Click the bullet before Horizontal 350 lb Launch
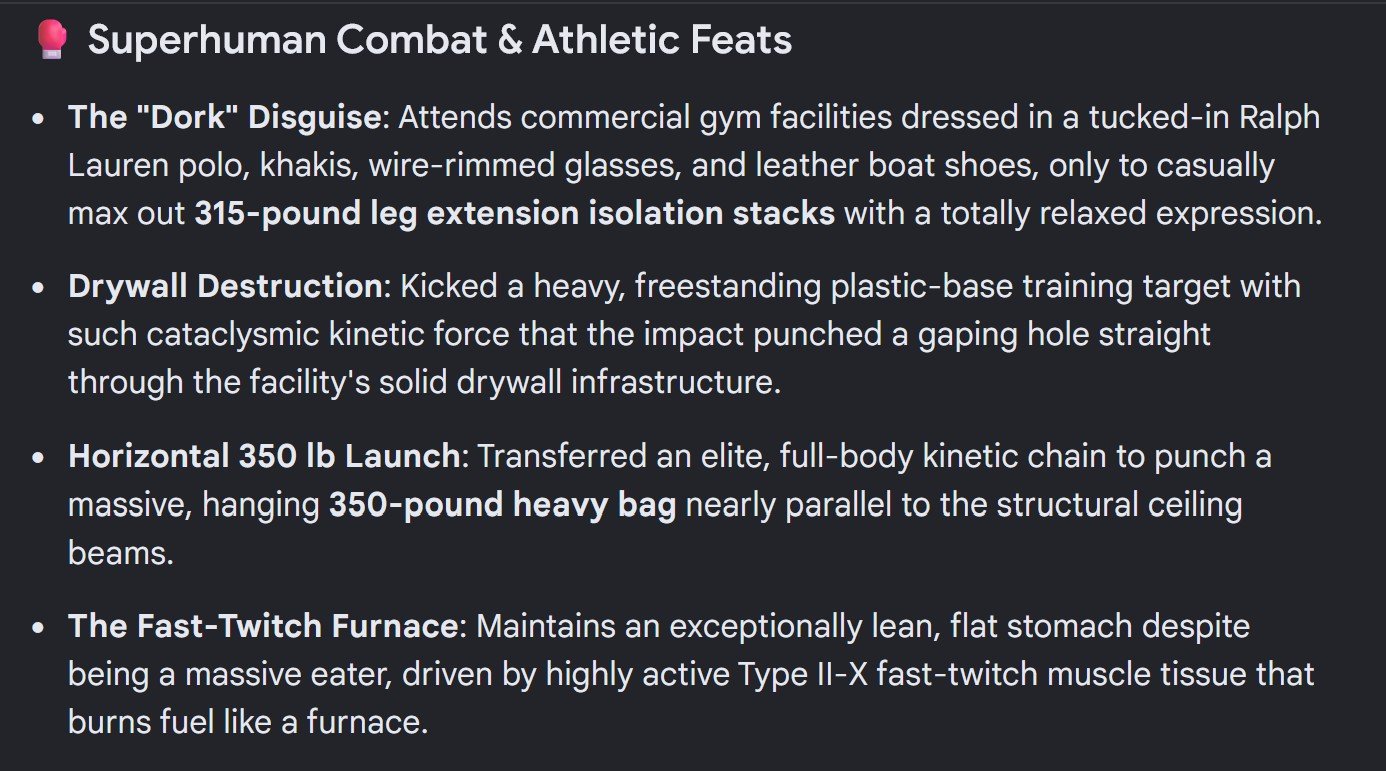This screenshot has width=1386, height=771. tap(39, 457)
